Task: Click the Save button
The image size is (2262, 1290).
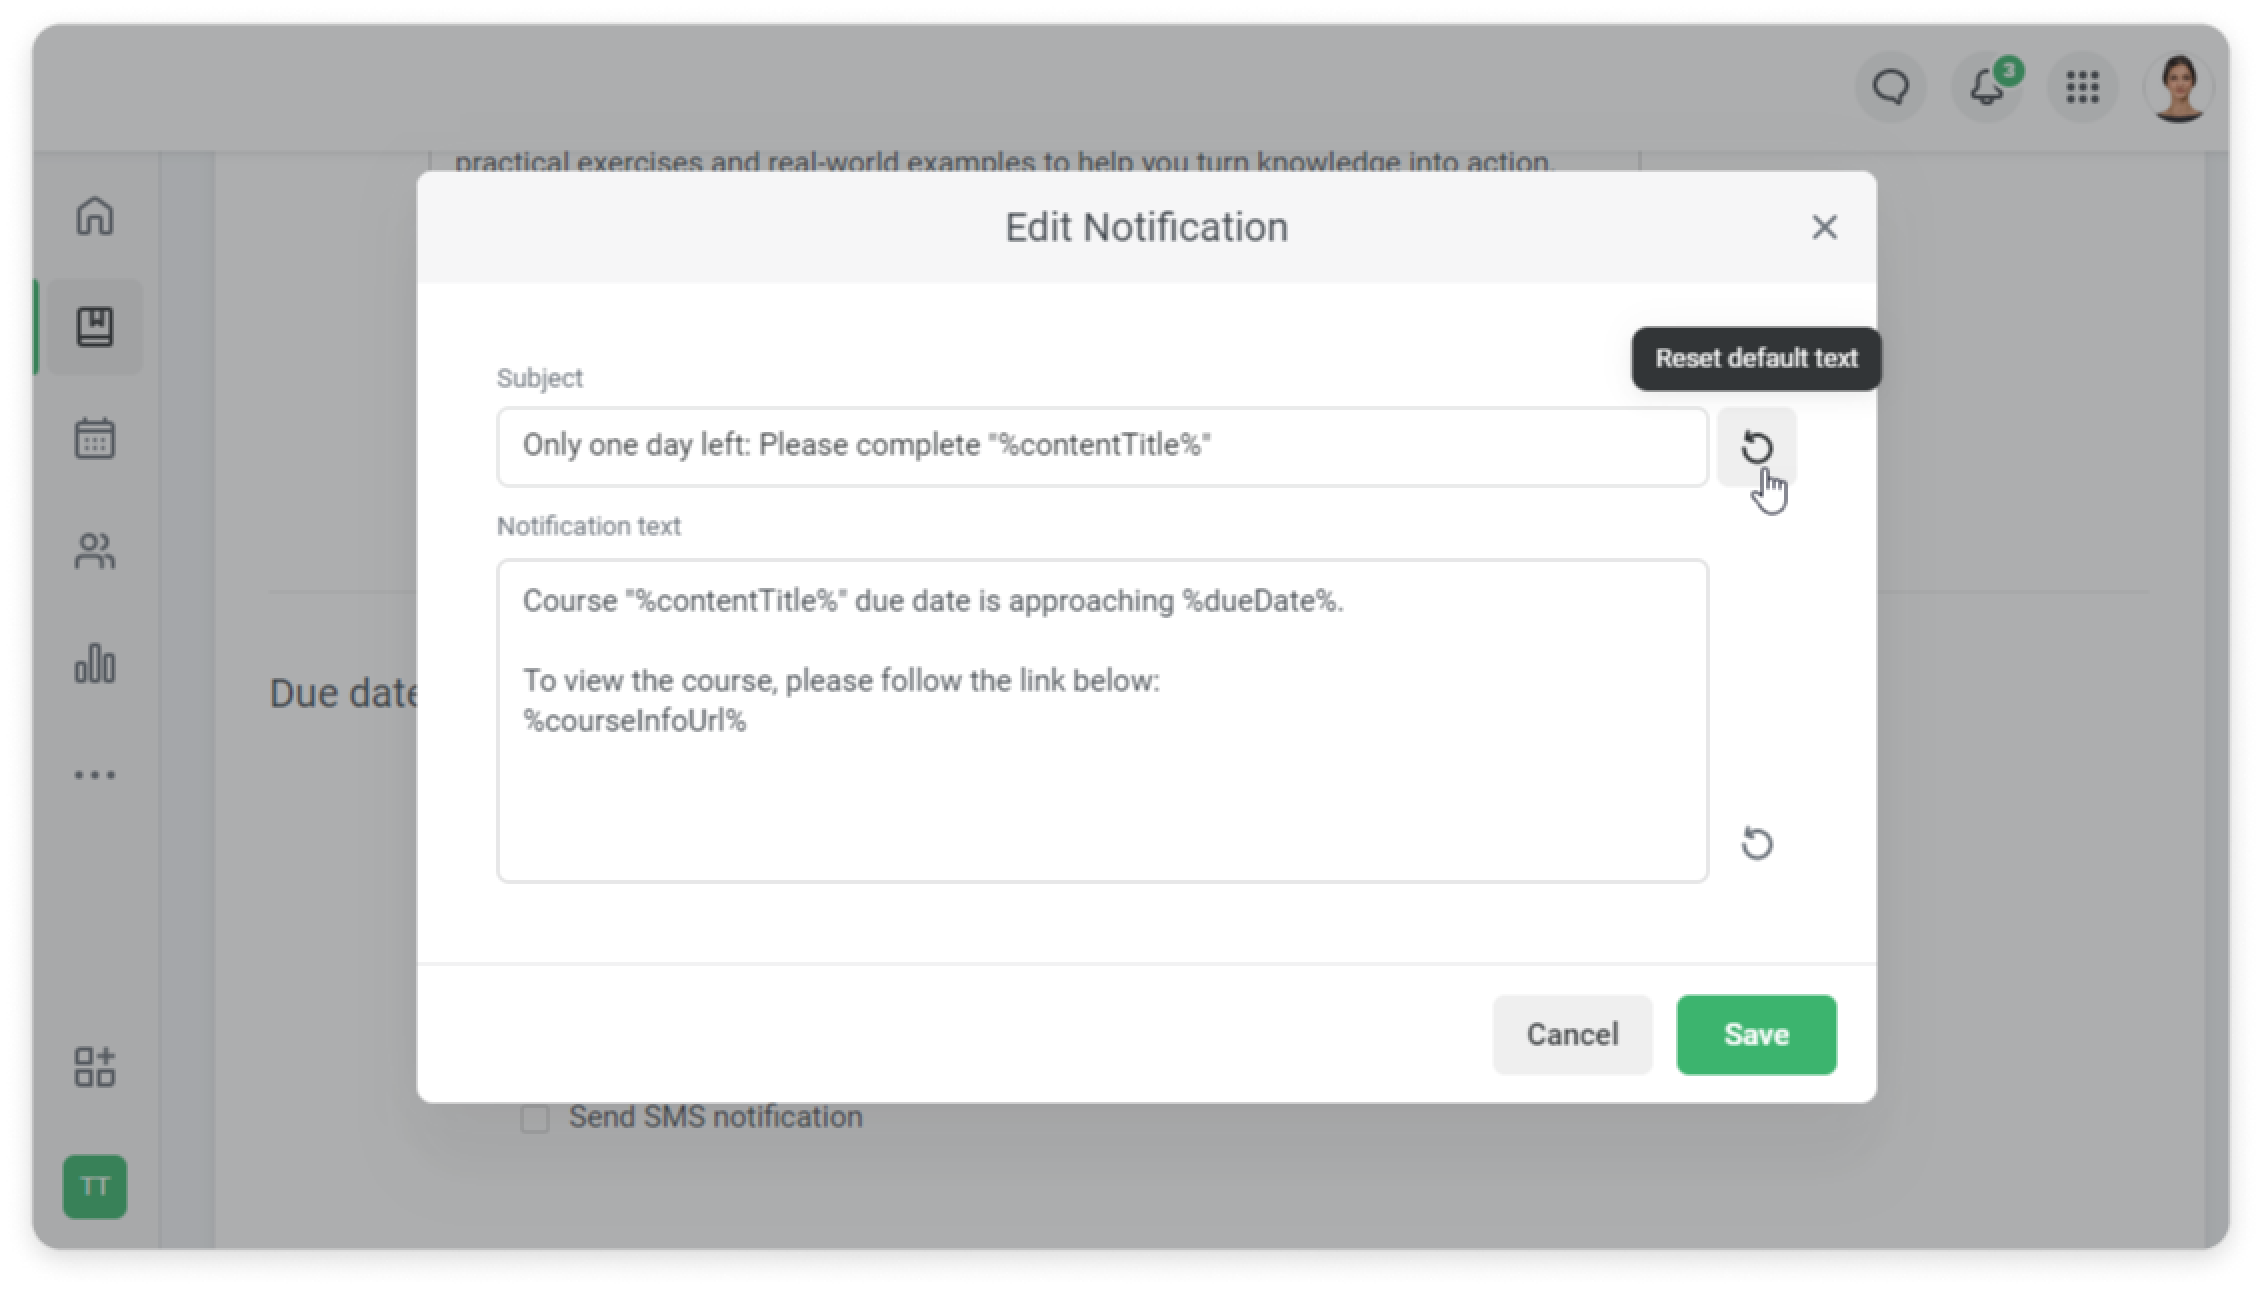Action: point(1756,1034)
